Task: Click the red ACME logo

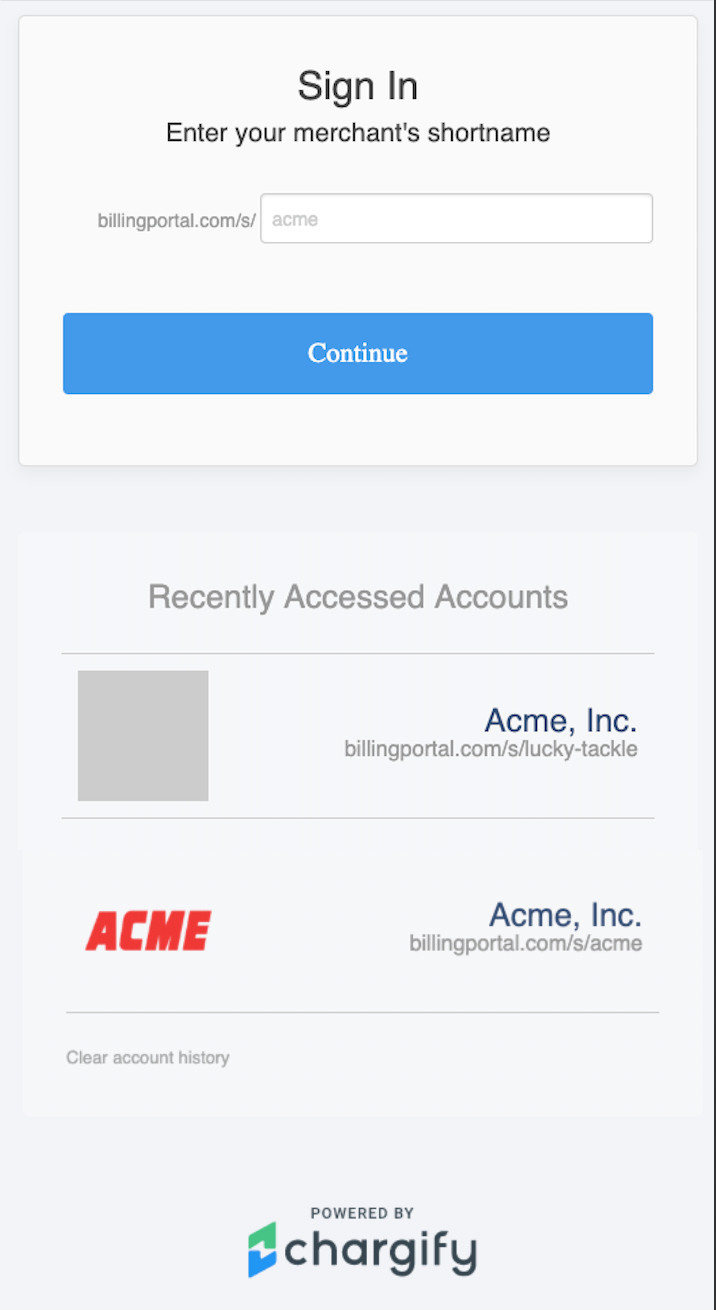Action: click(x=148, y=931)
